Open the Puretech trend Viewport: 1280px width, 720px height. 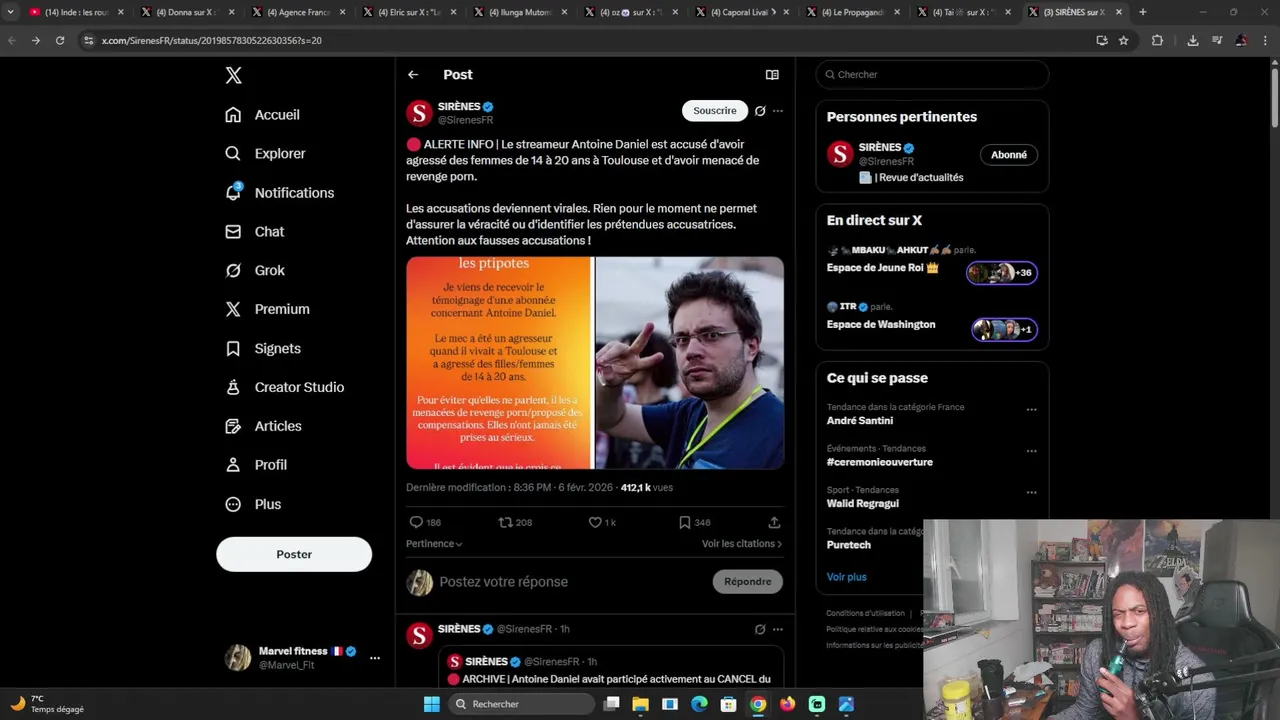[849, 545]
